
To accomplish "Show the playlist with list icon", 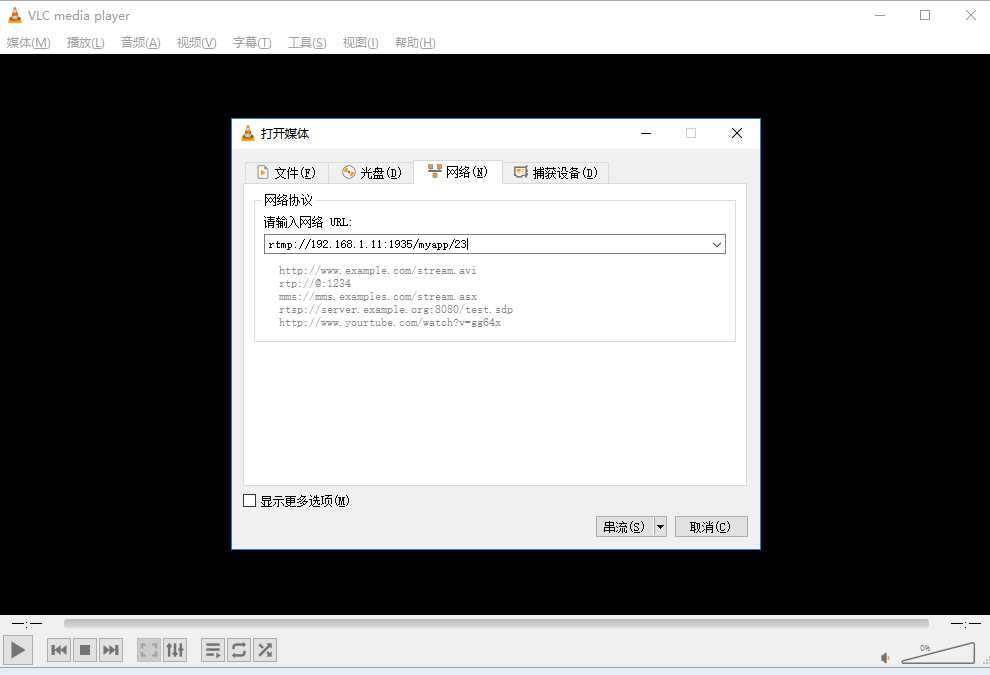I will point(213,650).
